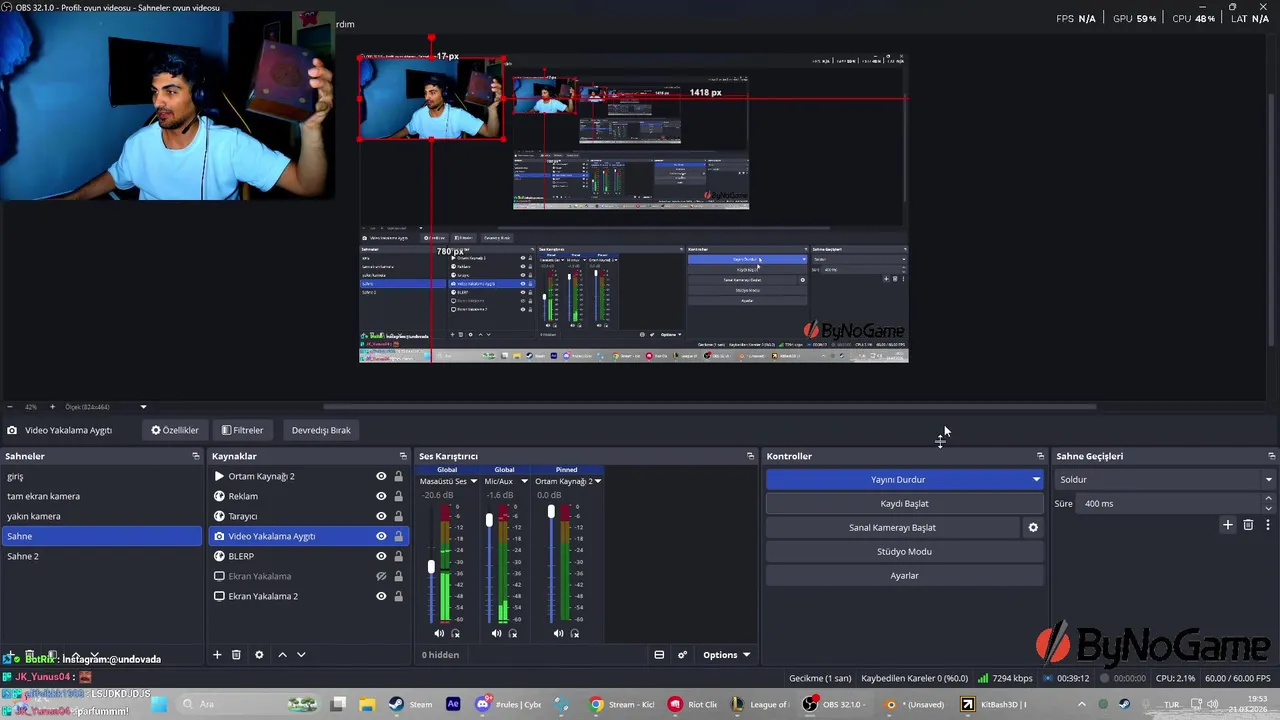The width and height of the screenshot is (1280, 720).
Task: Show the hidden Ekran Yakalama source
Action: click(x=381, y=576)
